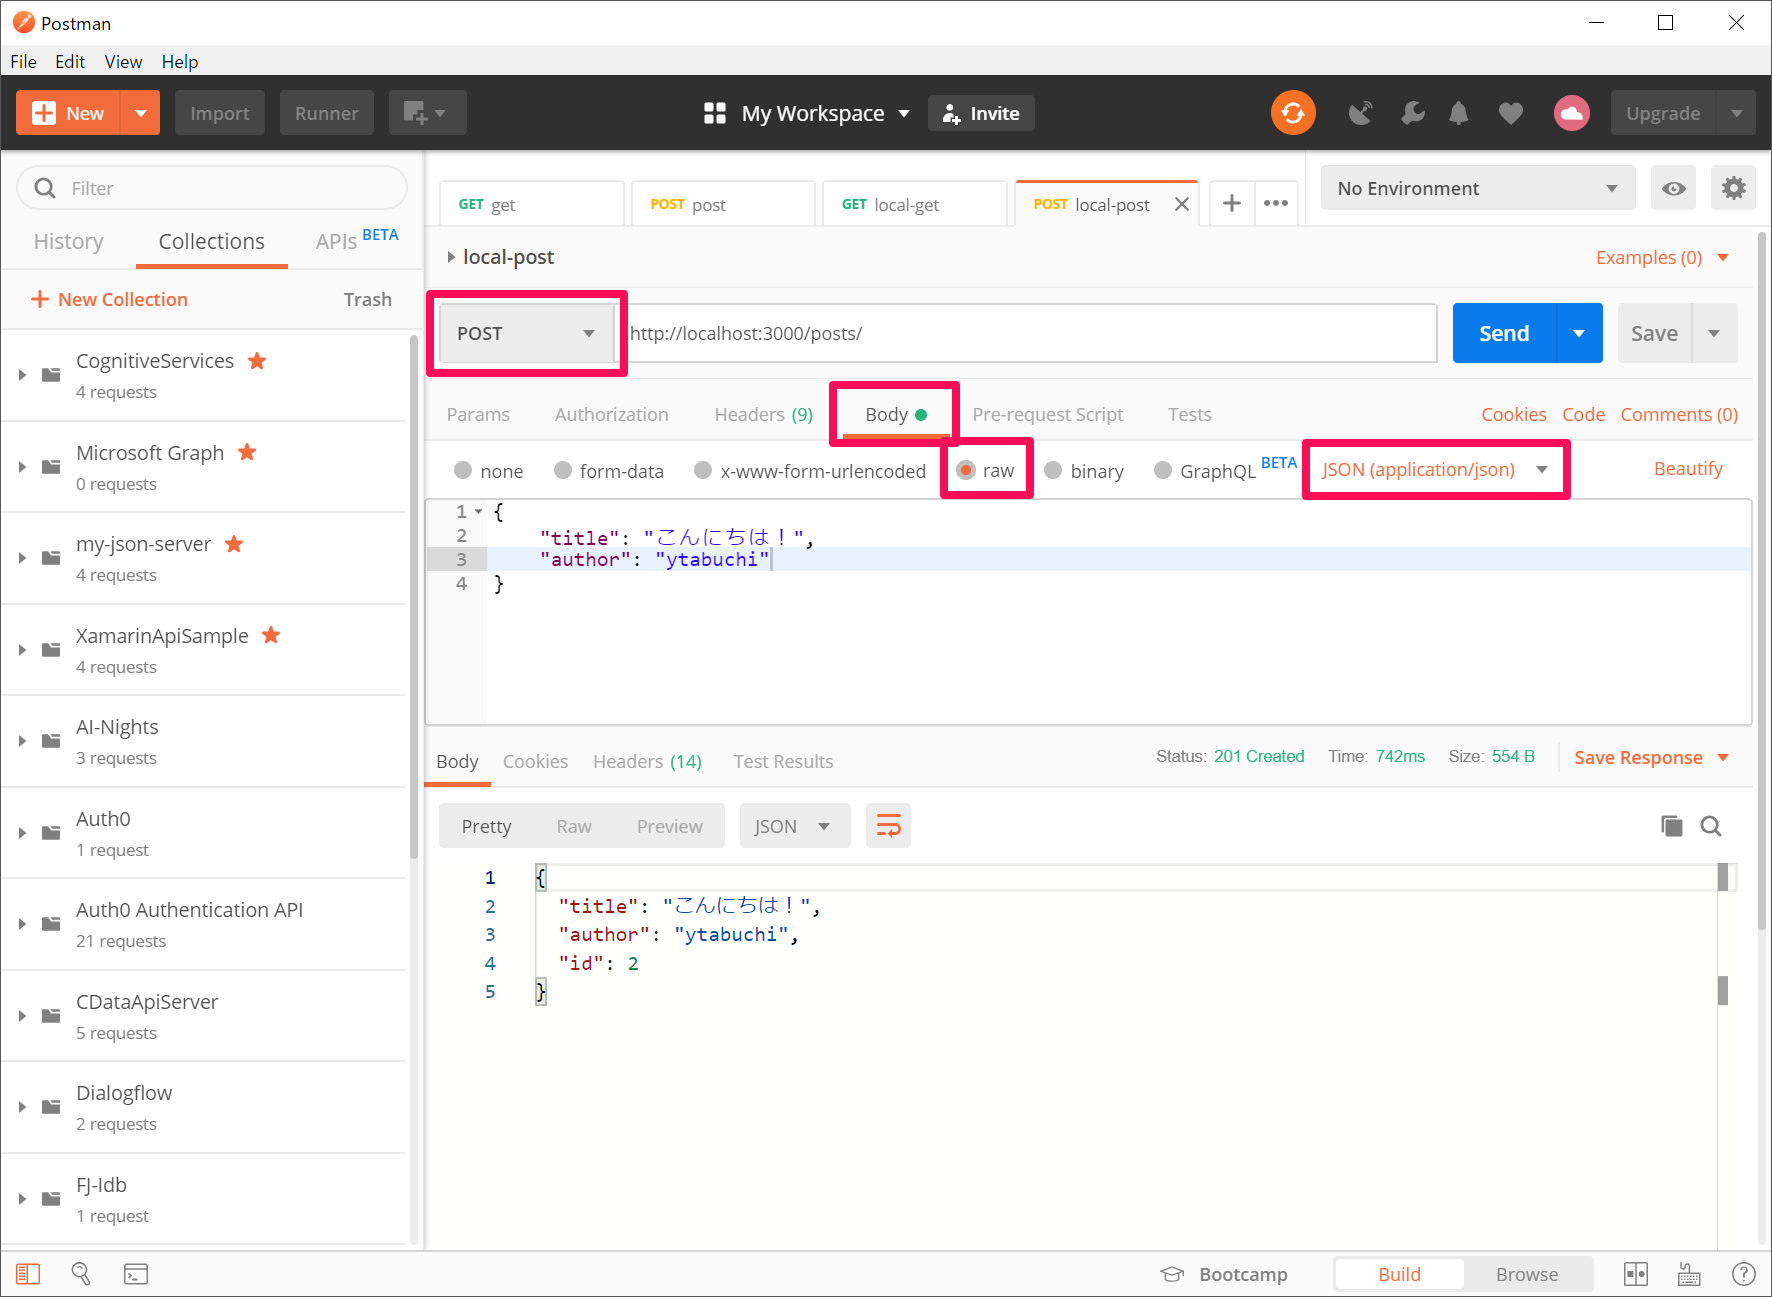Open the Postman console icon

point(135,1274)
